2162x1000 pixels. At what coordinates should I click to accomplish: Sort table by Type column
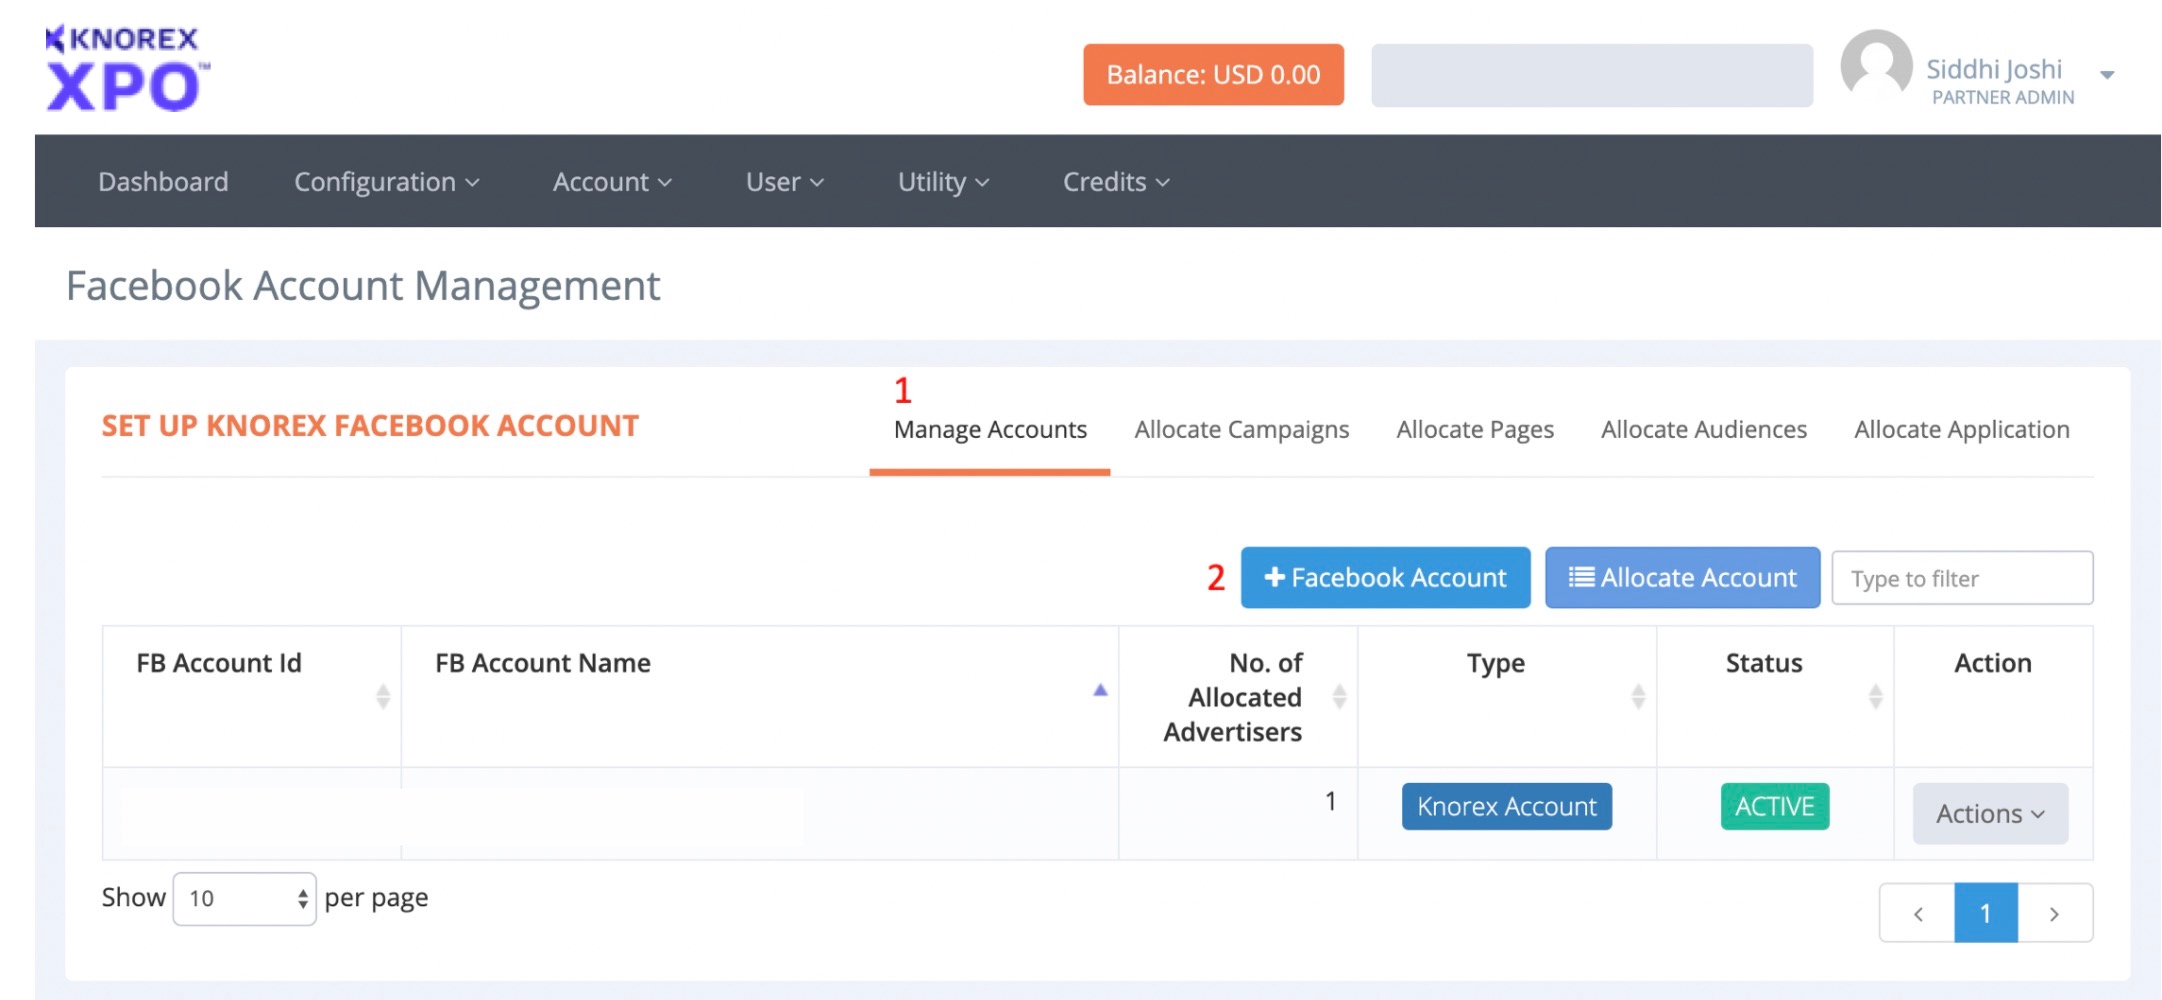point(1637,696)
